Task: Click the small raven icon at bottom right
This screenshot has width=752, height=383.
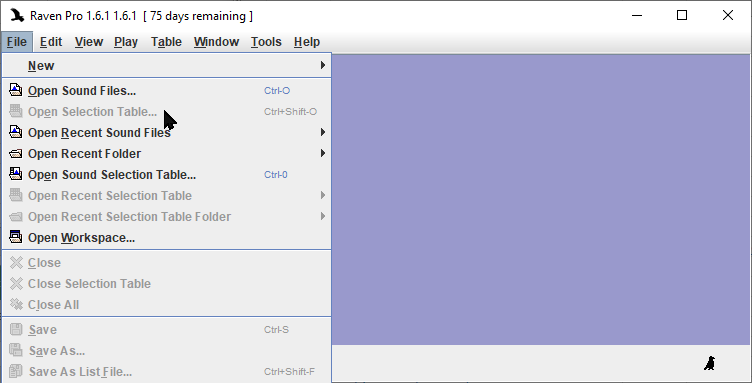Action: (x=710, y=363)
